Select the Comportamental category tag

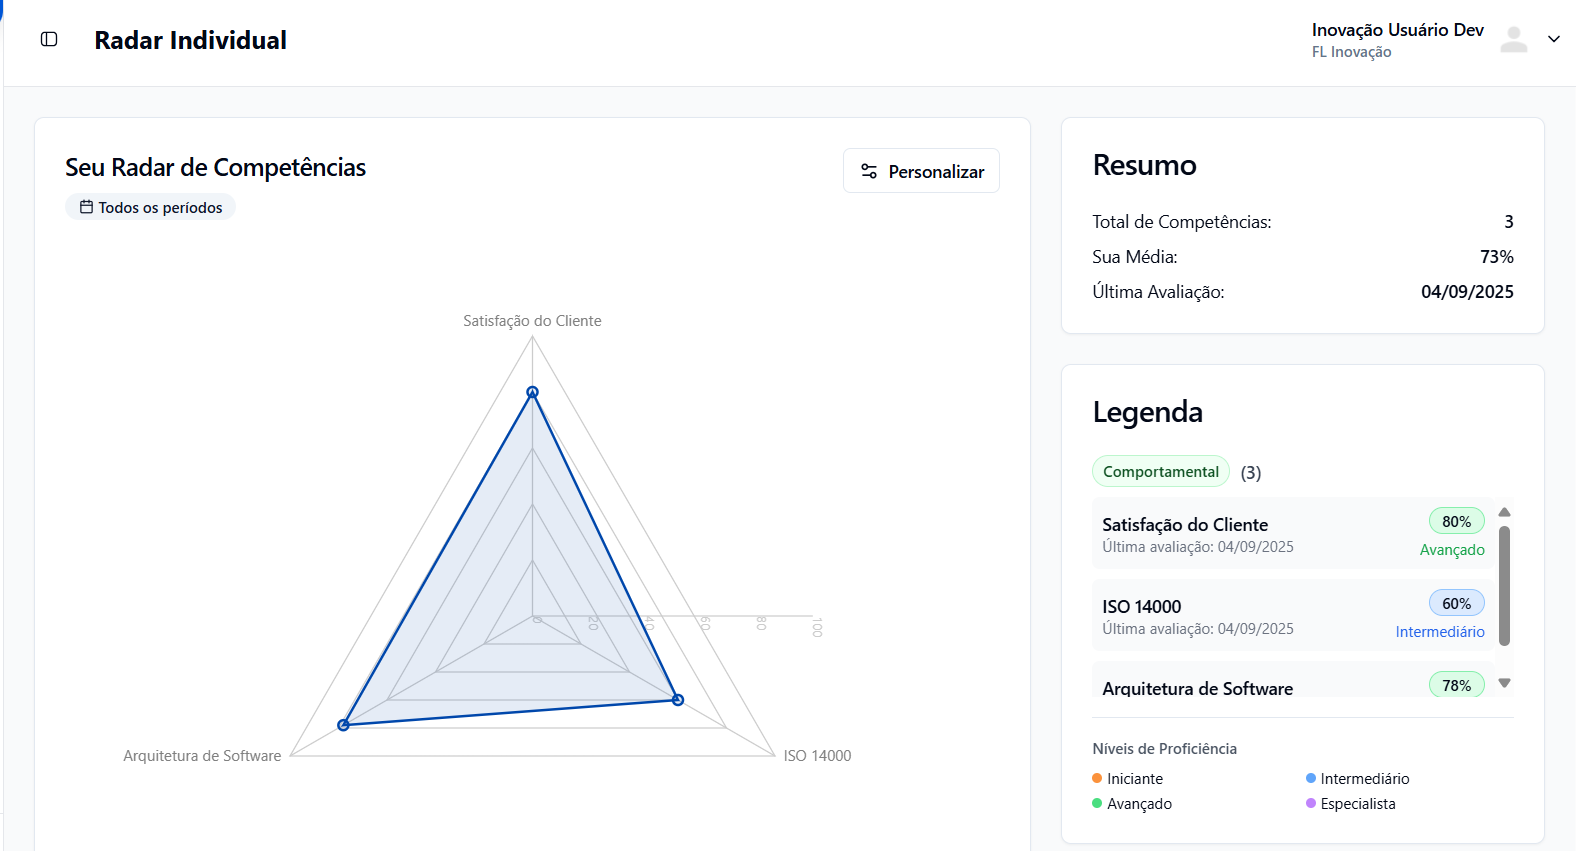(x=1160, y=471)
